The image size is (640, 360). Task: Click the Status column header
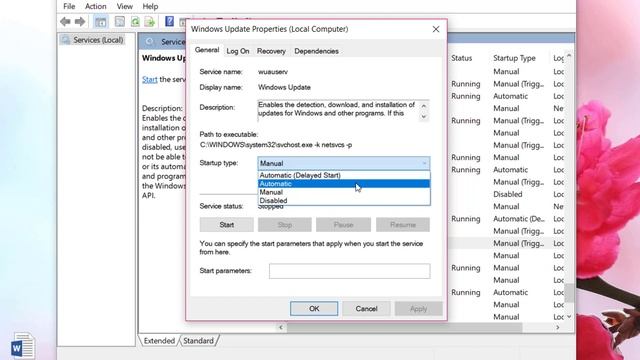[462, 58]
